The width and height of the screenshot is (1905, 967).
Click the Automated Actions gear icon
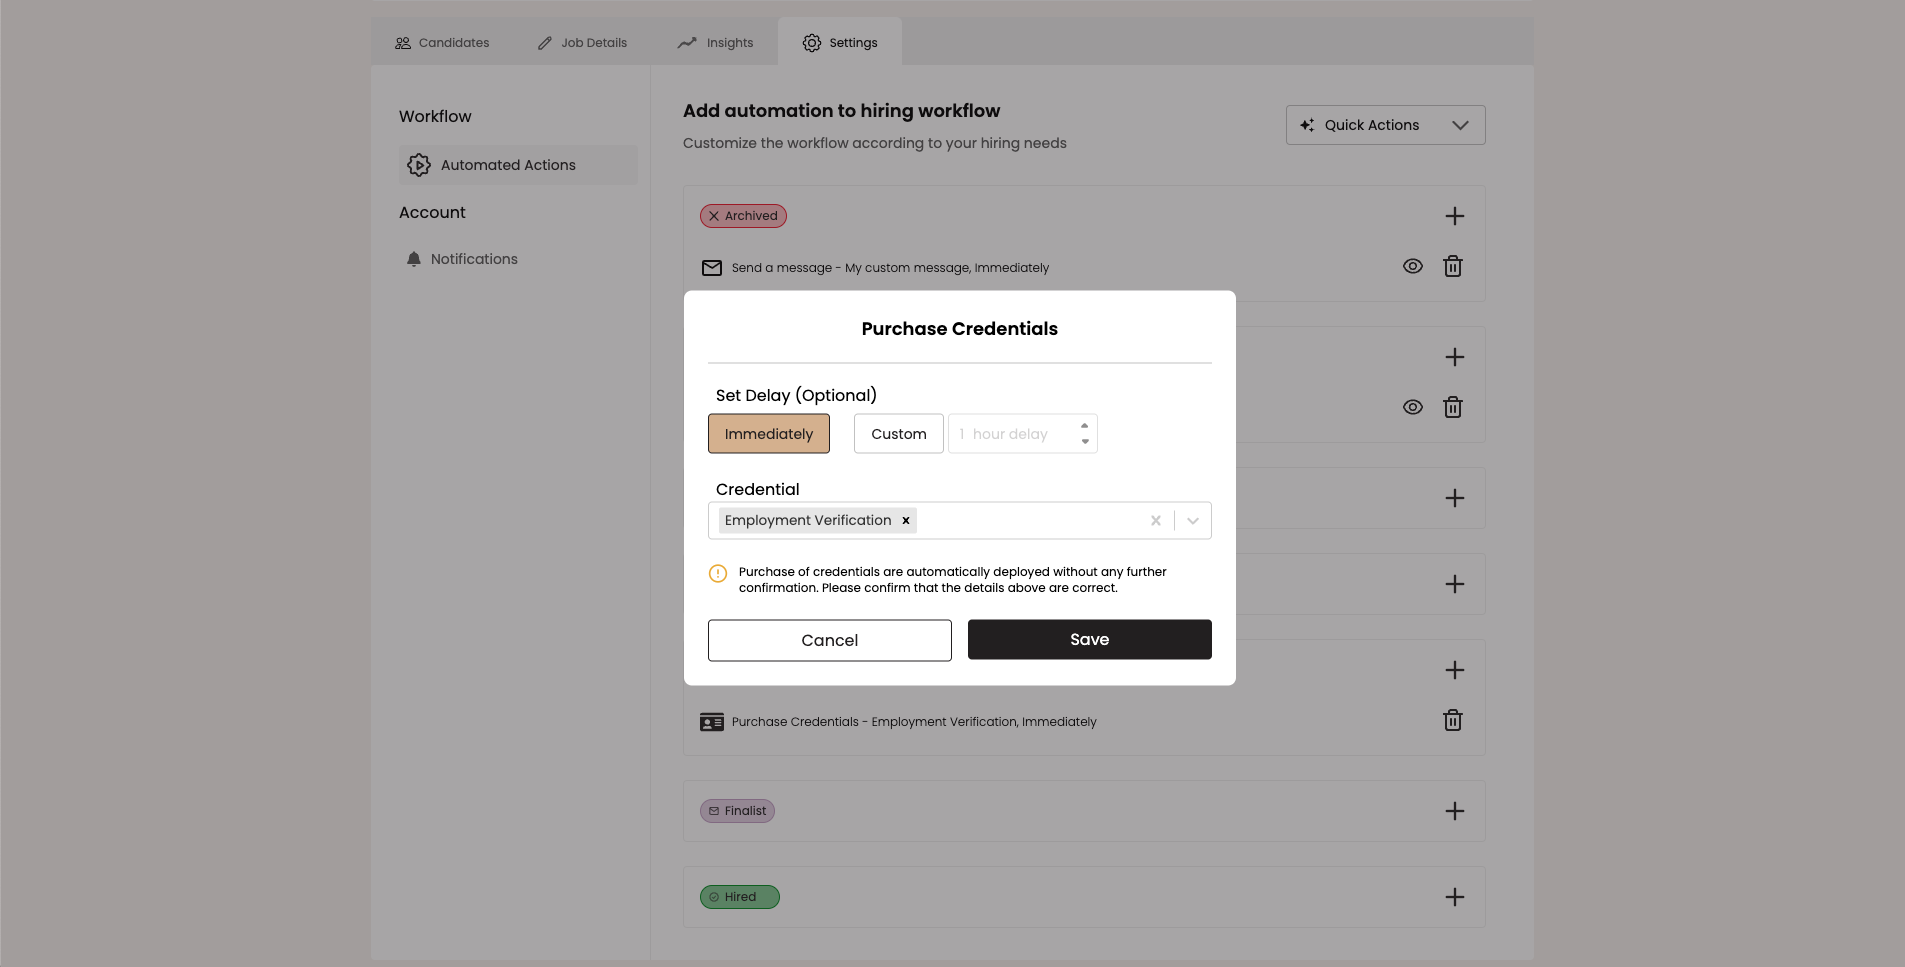tap(419, 165)
